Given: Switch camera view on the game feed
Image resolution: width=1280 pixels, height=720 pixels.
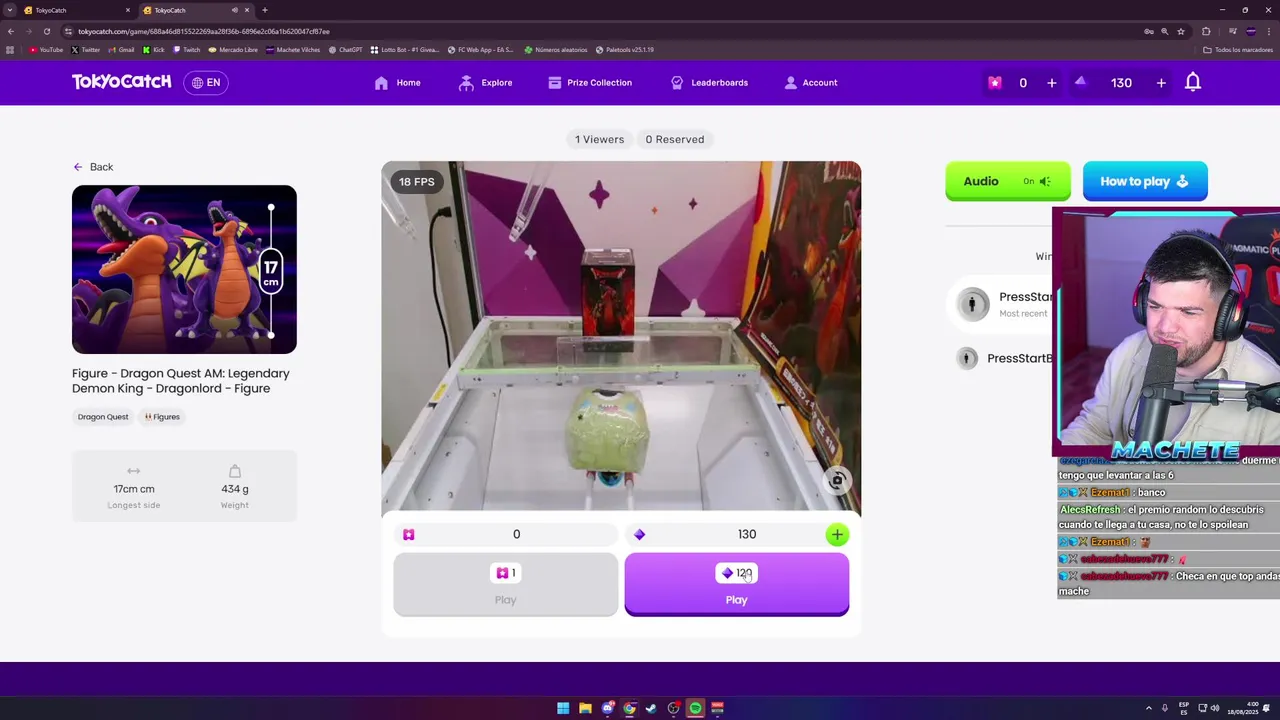Looking at the screenshot, I should coord(838,481).
